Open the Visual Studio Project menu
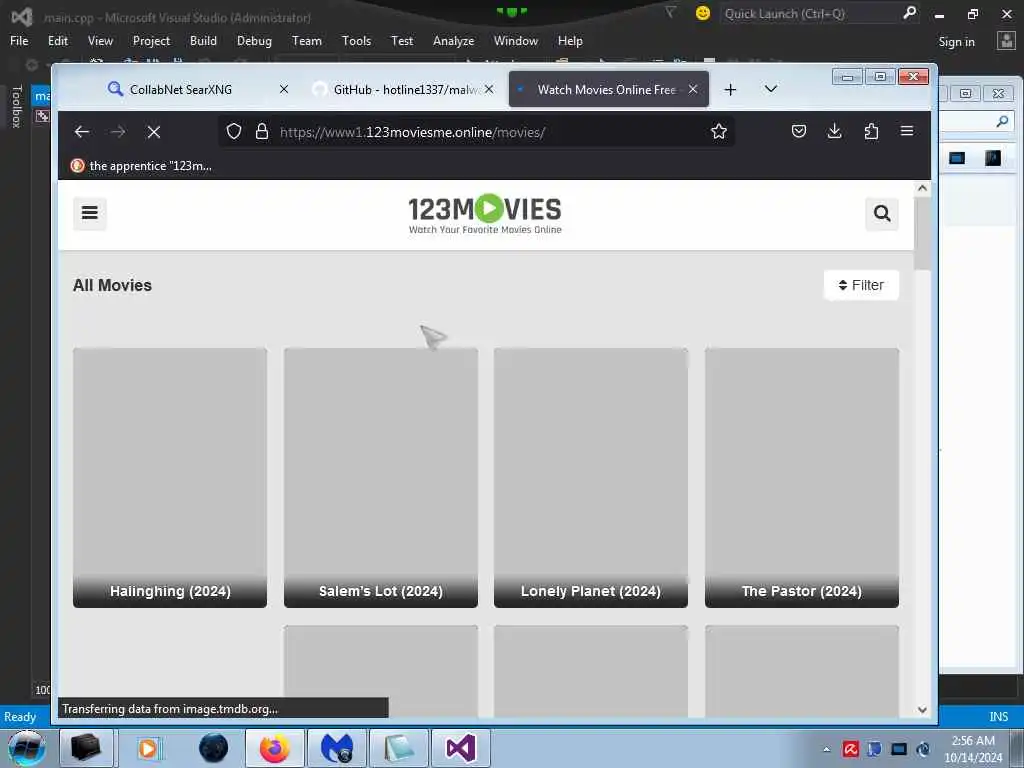The image size is (1024, 768). click(x=152, y=40)
